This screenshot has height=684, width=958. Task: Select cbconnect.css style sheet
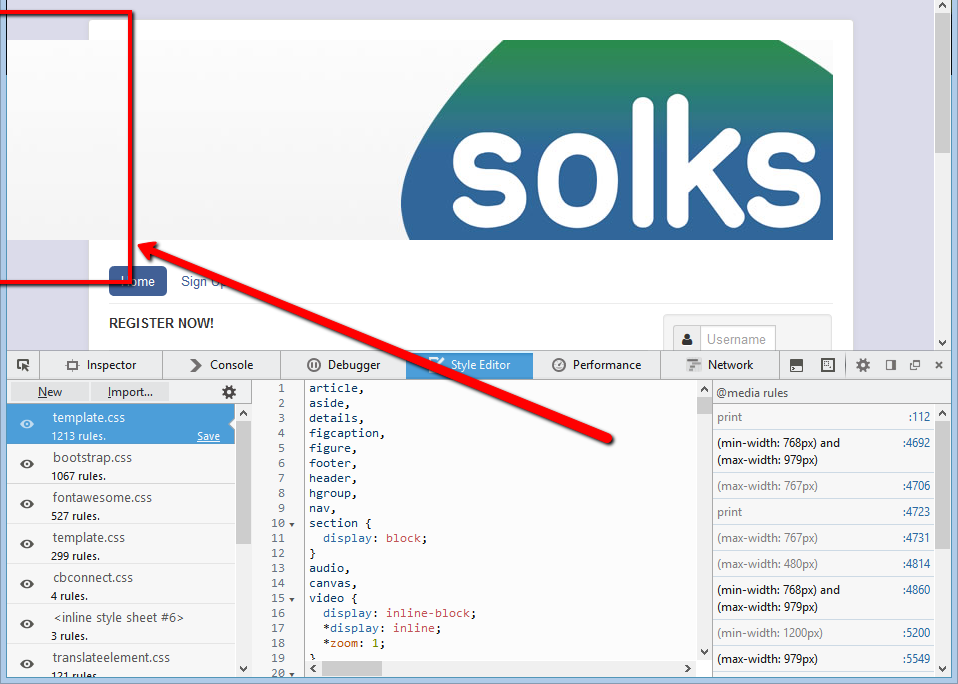[x=120, y=584]
